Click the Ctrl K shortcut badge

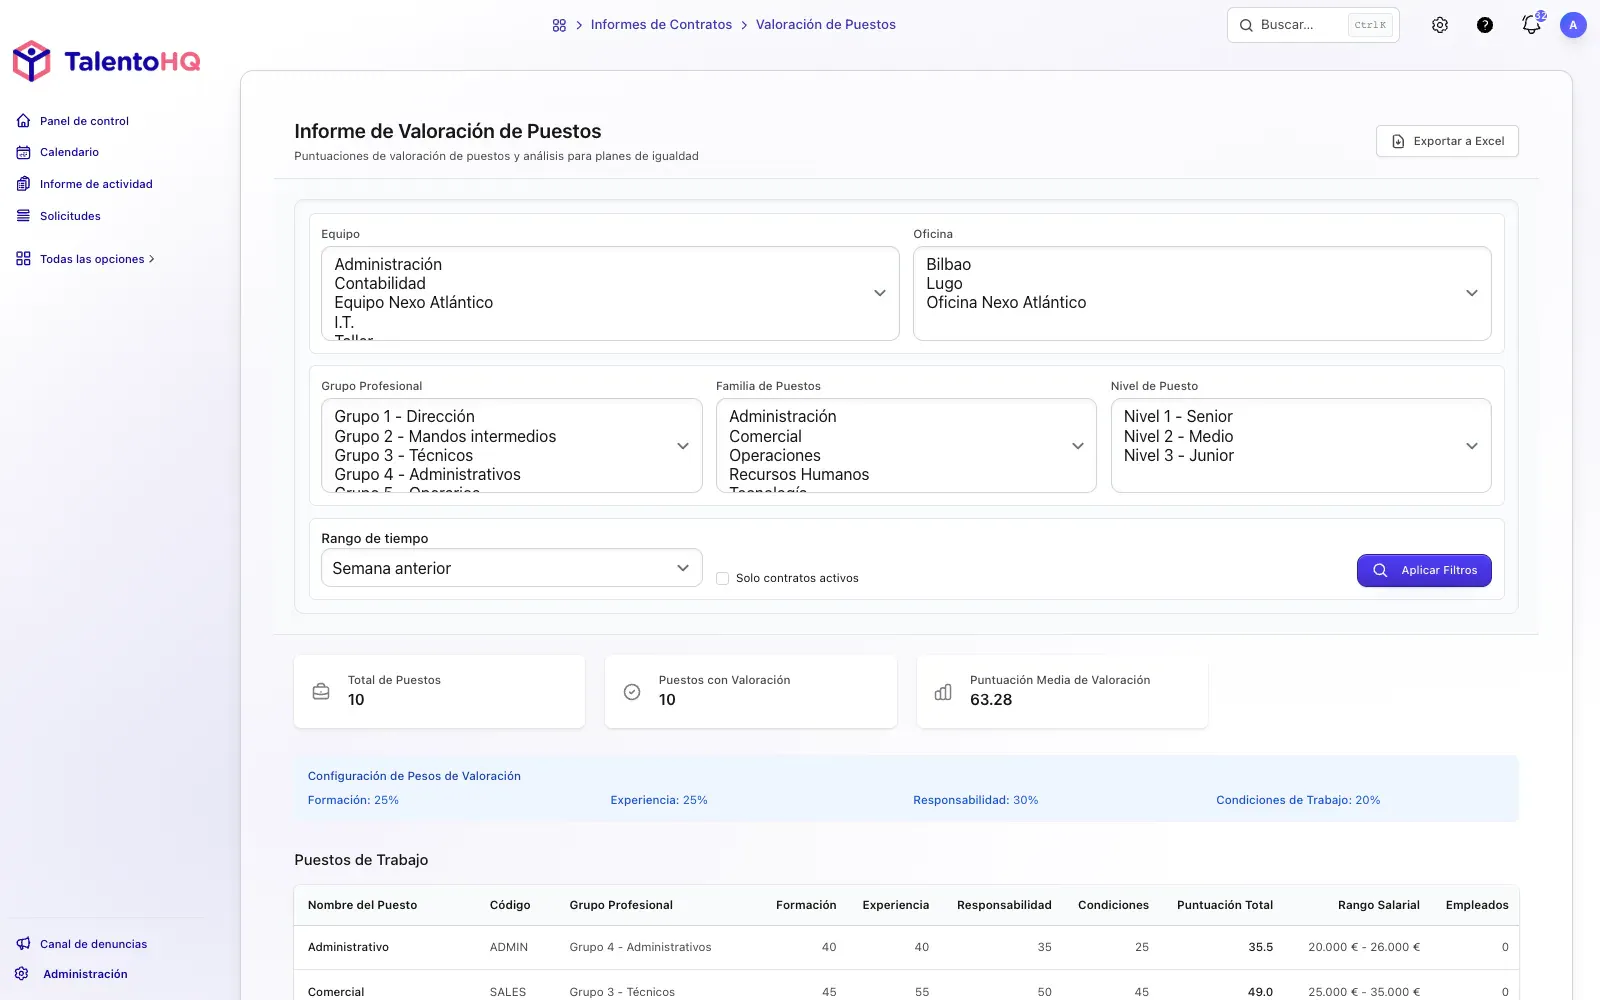click(x=1370, y=25)
